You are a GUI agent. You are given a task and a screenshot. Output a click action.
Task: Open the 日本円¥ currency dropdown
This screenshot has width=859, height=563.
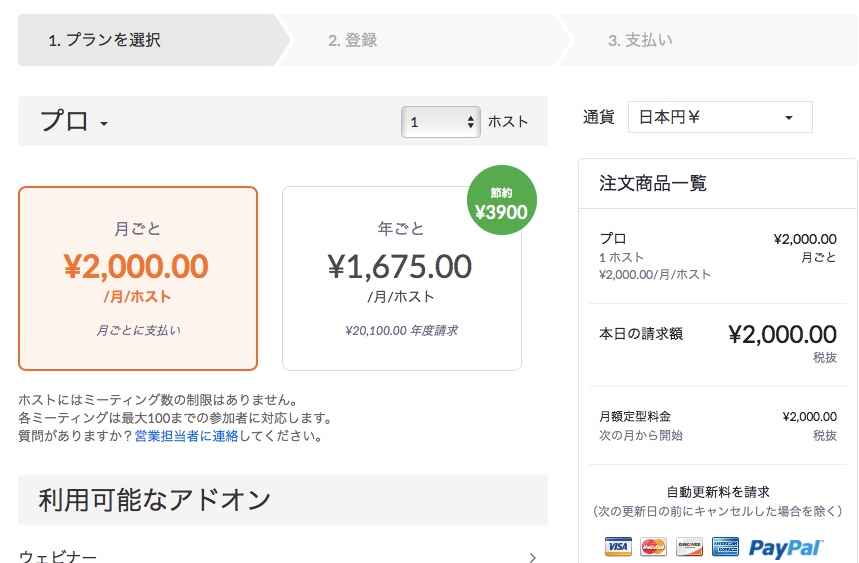click(x=719, y=118)
